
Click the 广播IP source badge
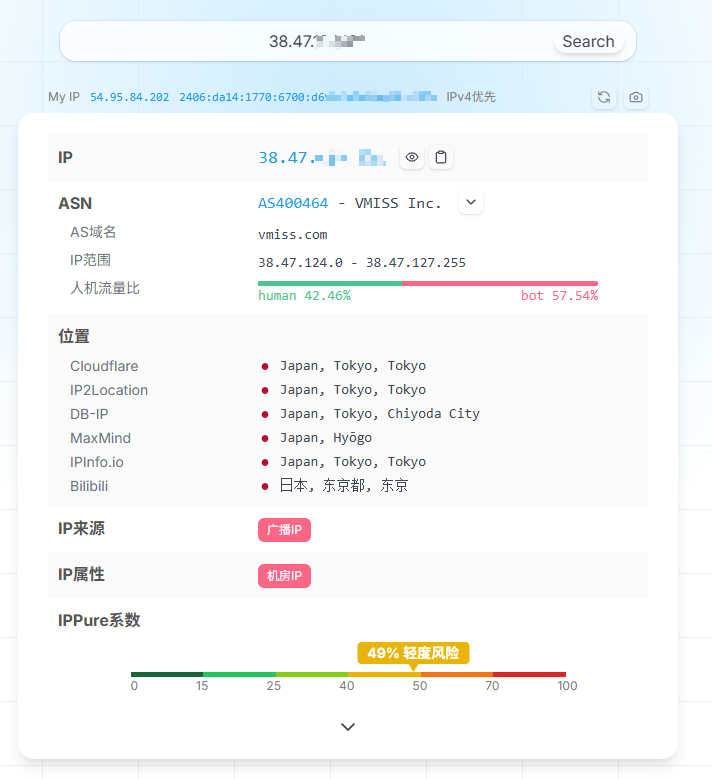[284, 530]
